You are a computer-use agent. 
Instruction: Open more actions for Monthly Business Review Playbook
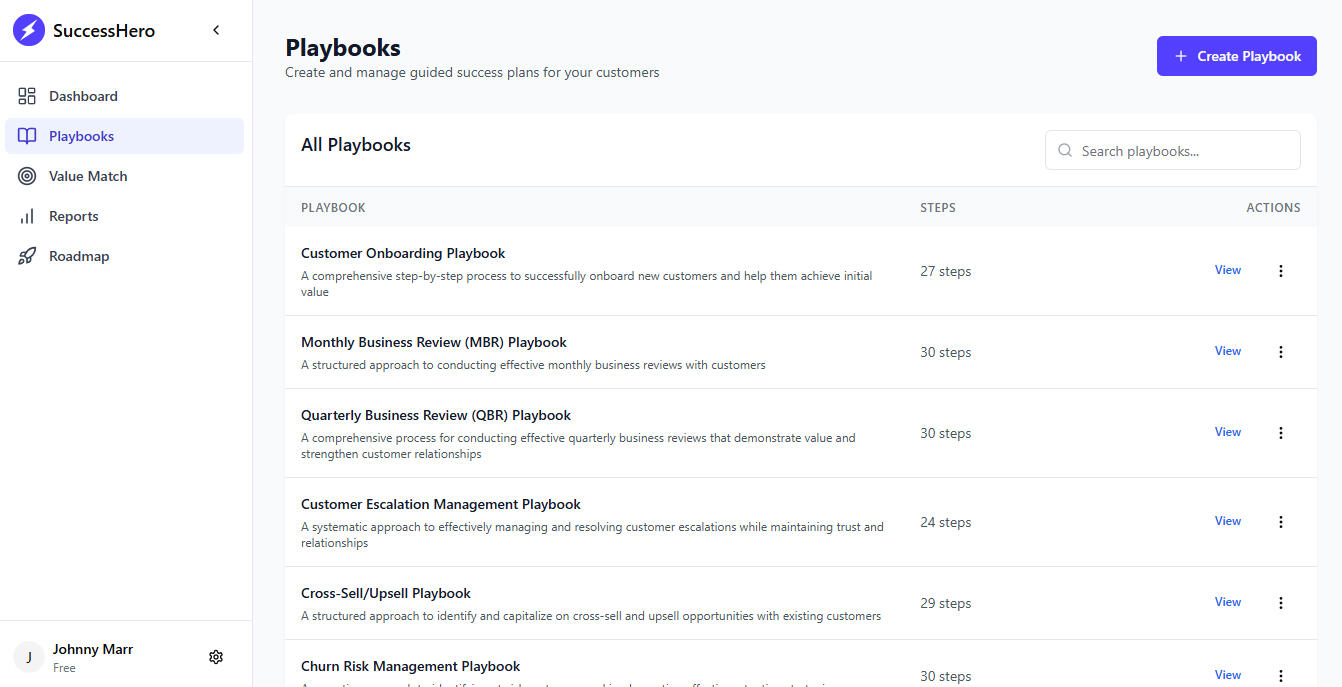coord(1280,352)
